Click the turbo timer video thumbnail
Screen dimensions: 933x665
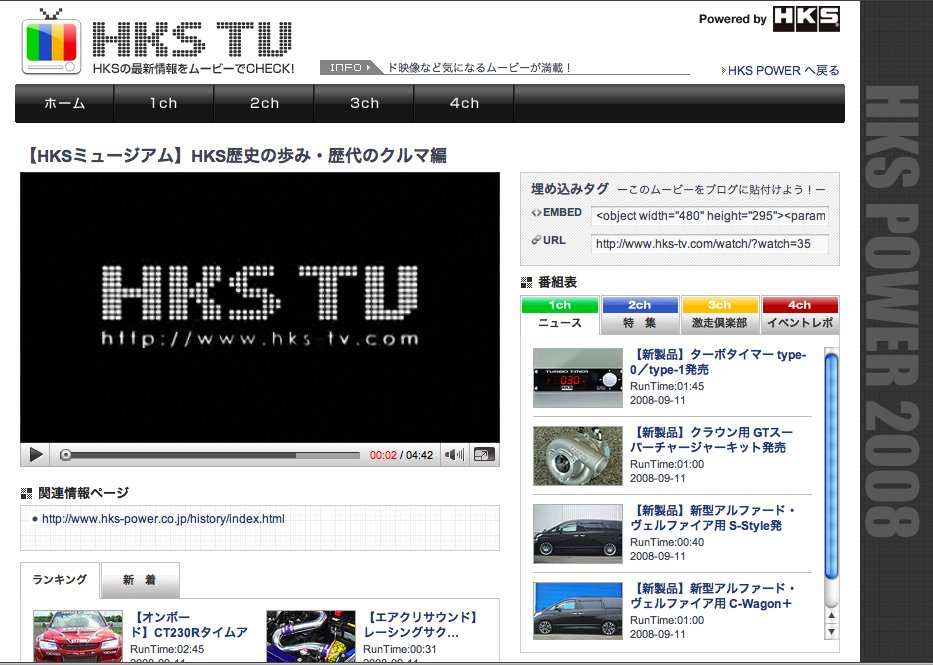pos(578,378)
